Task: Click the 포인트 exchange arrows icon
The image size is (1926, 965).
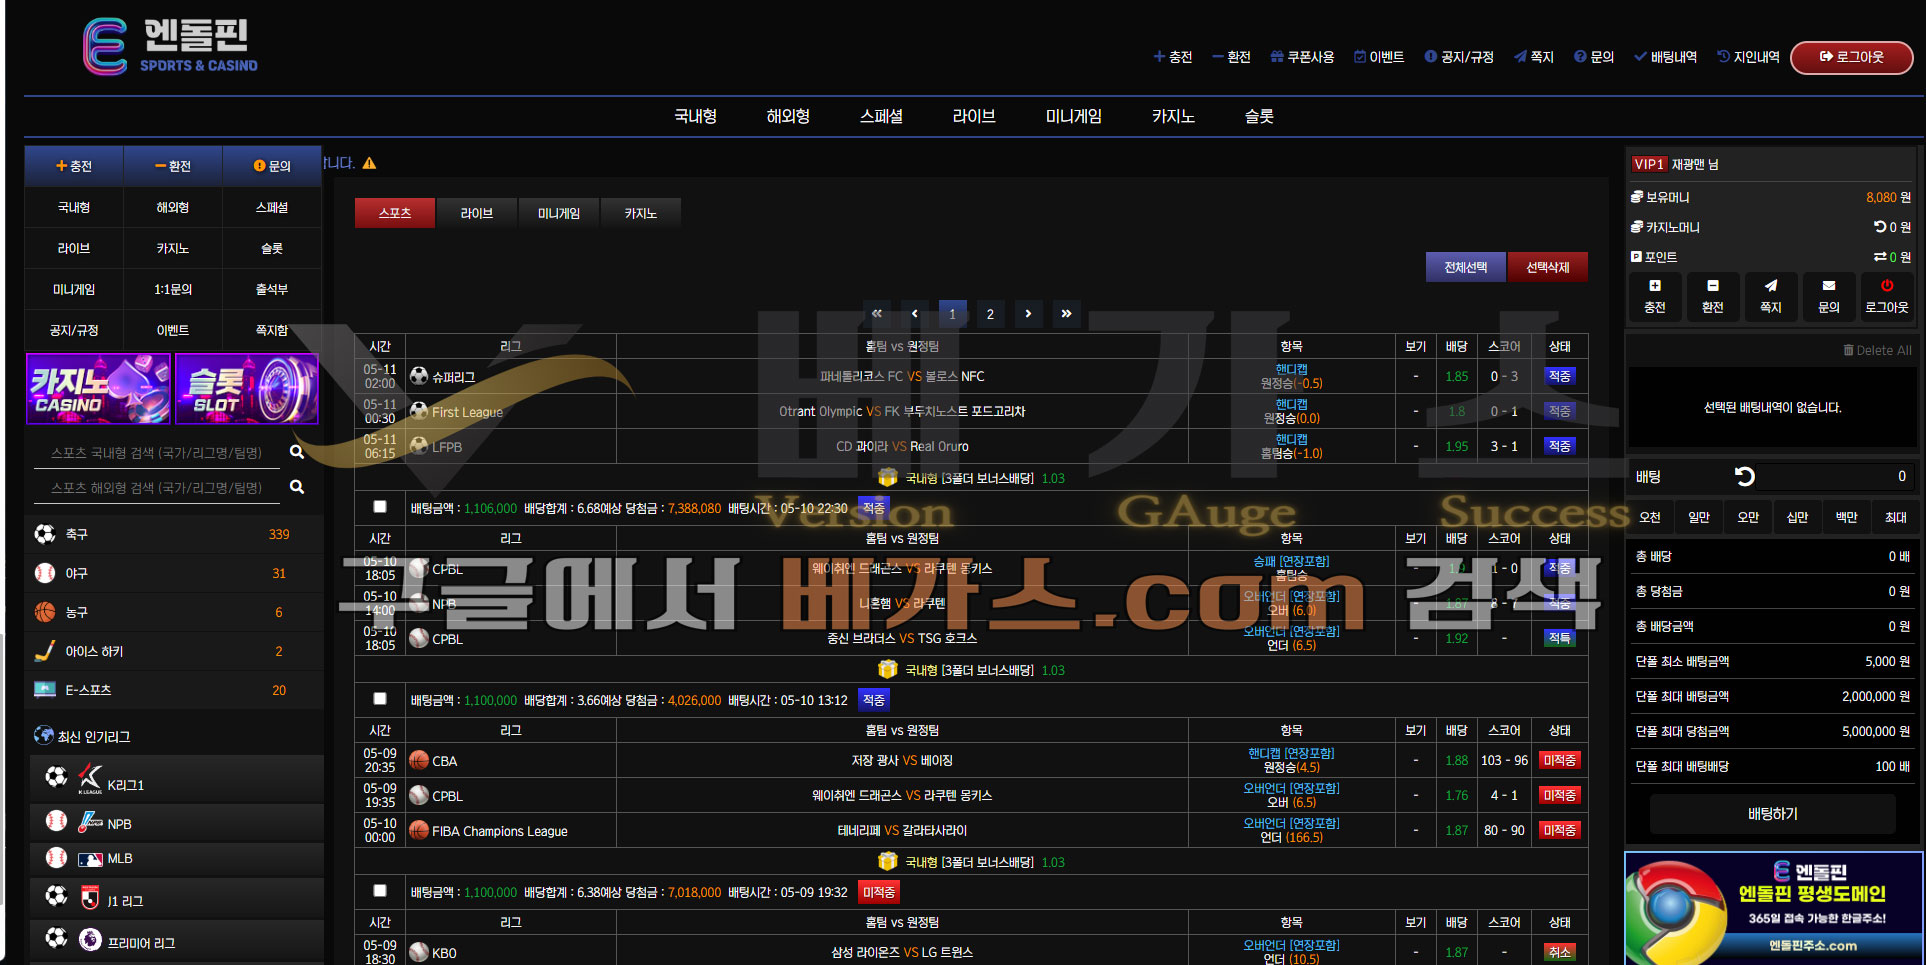Action: click(x=1880, y=257)
